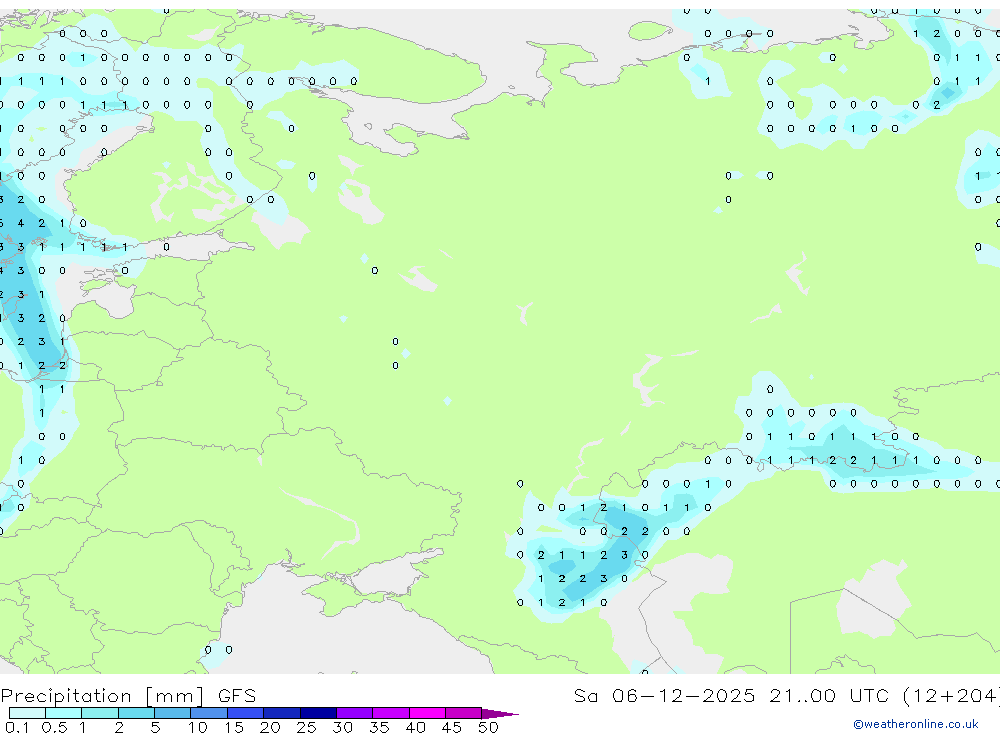The image size is (1000, 733).
Task: Choose the 25–30 mm navy swatch
Action: click(x=318, y=713)
